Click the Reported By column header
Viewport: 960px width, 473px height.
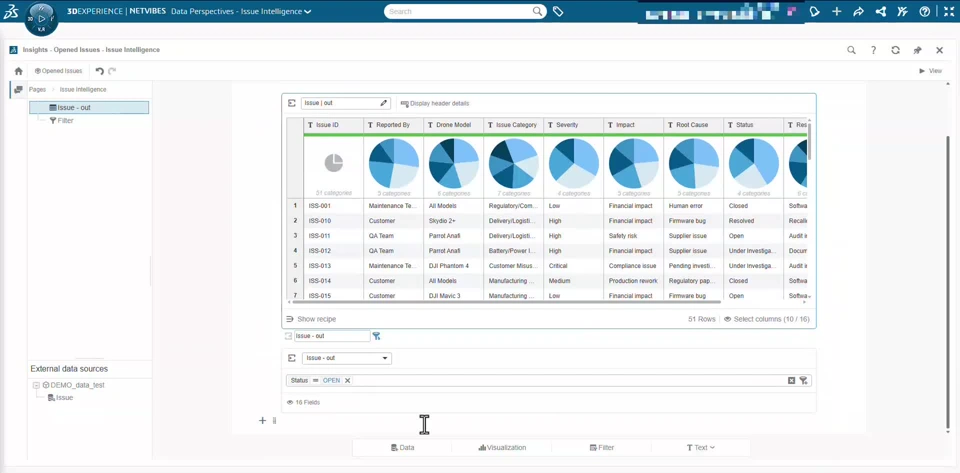coord(394,125)
